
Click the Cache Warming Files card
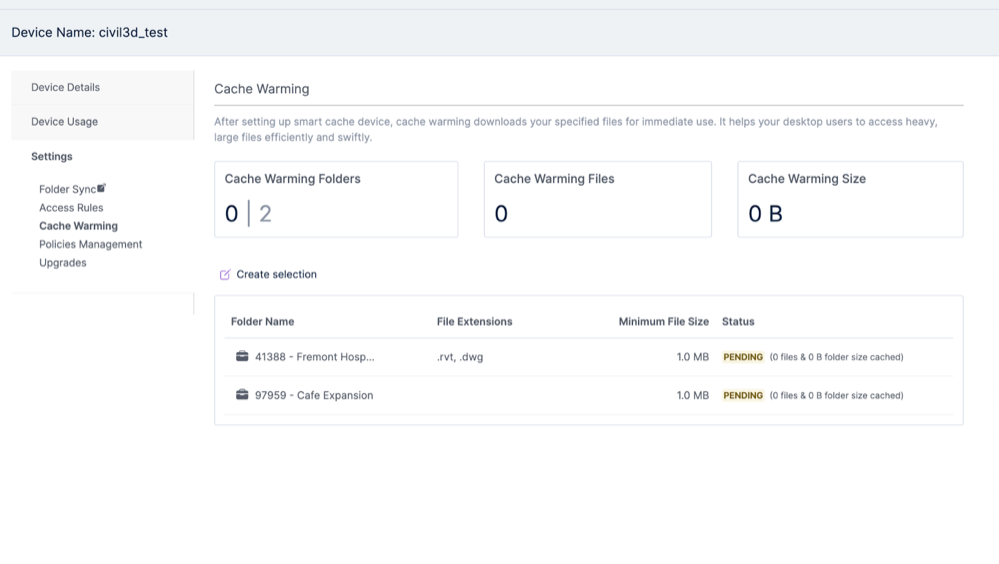(x=598, y=199)
